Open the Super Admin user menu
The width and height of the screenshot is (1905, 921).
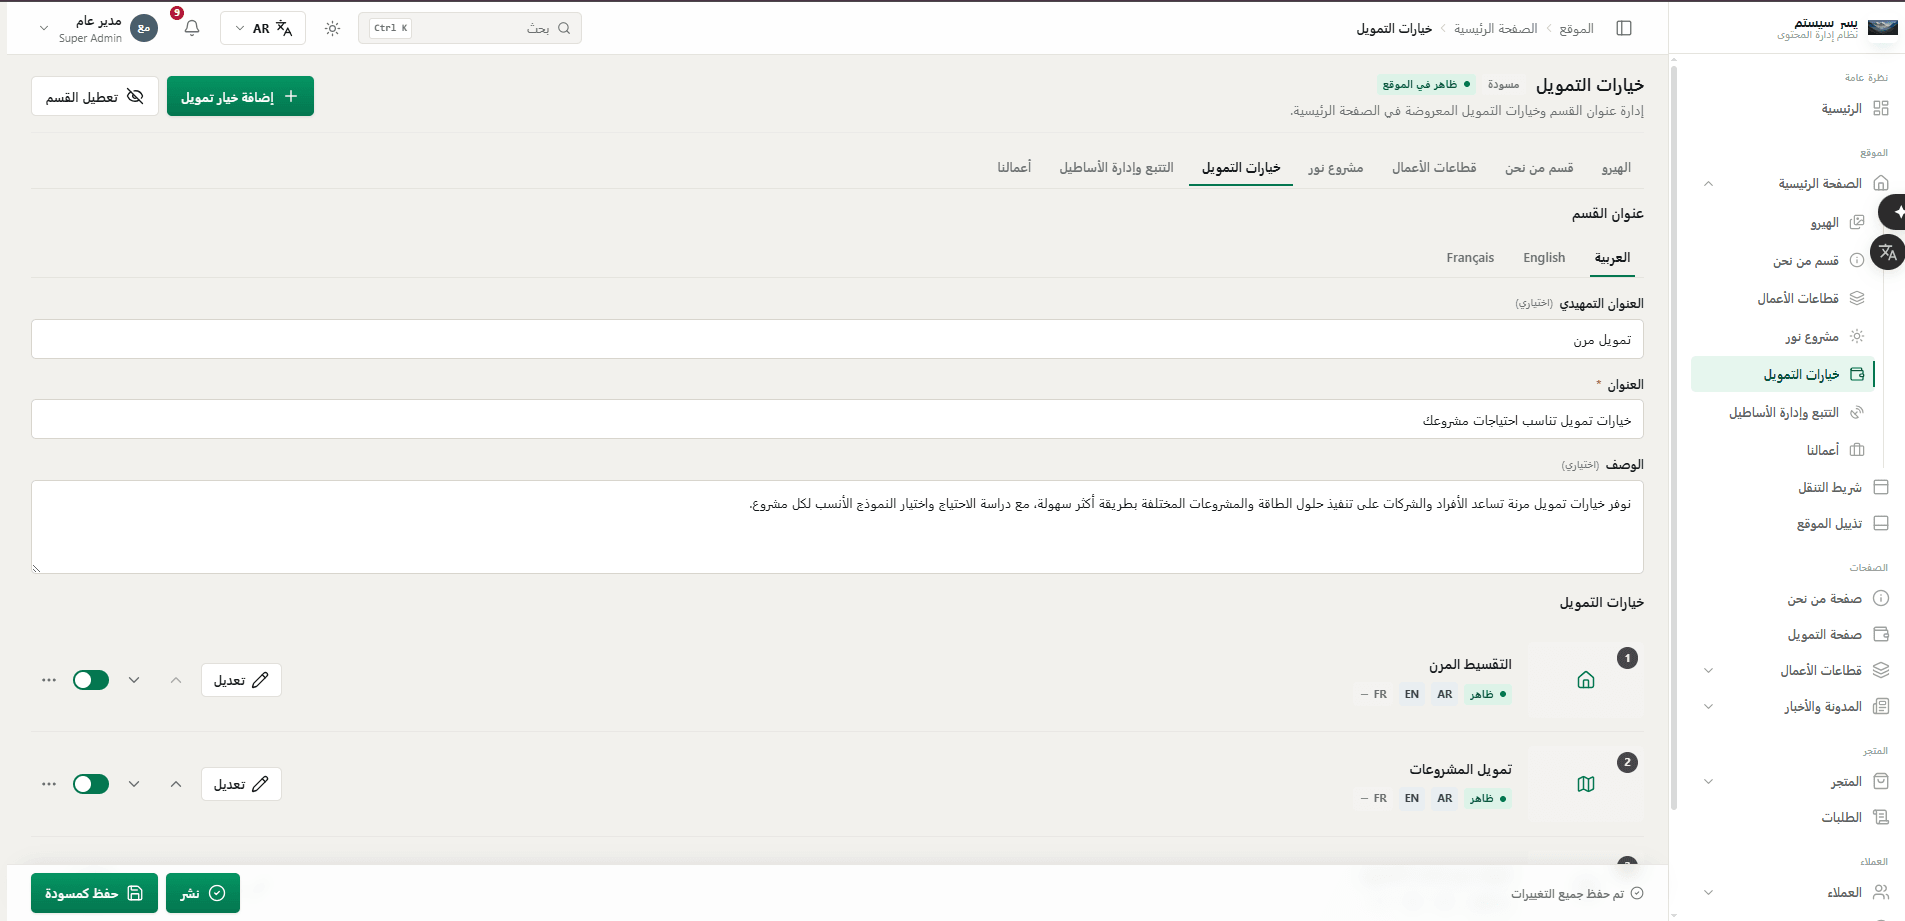pyautogui.click(x=98, y=28)
